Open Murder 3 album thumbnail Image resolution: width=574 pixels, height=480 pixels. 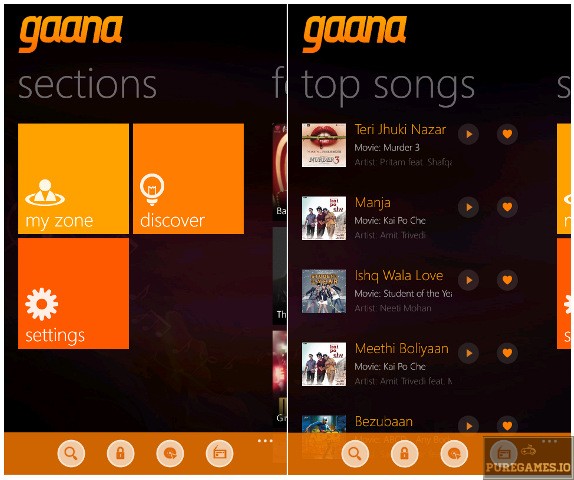324,145
